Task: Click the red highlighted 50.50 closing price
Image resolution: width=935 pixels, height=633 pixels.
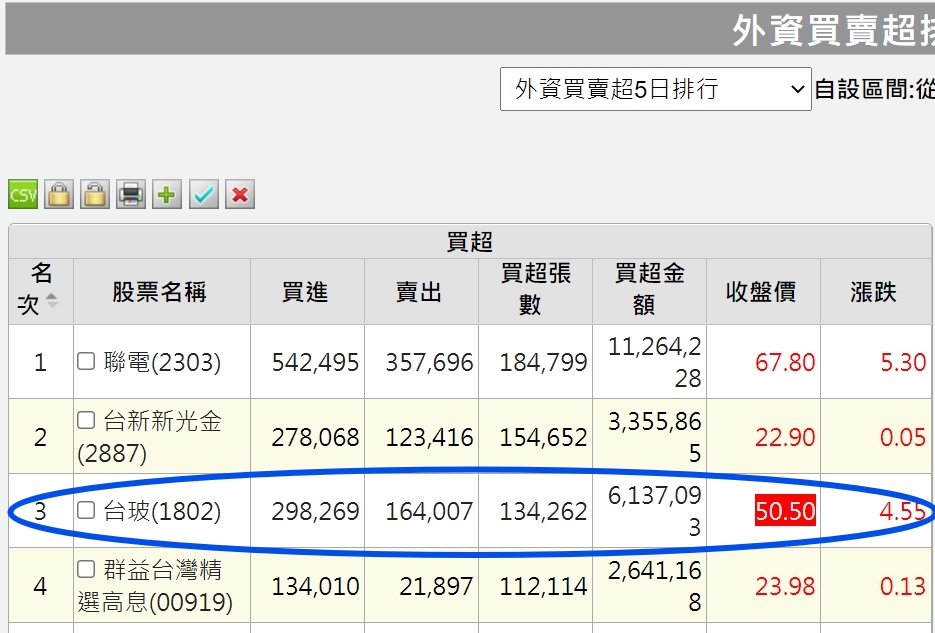Action: point(785,511)
